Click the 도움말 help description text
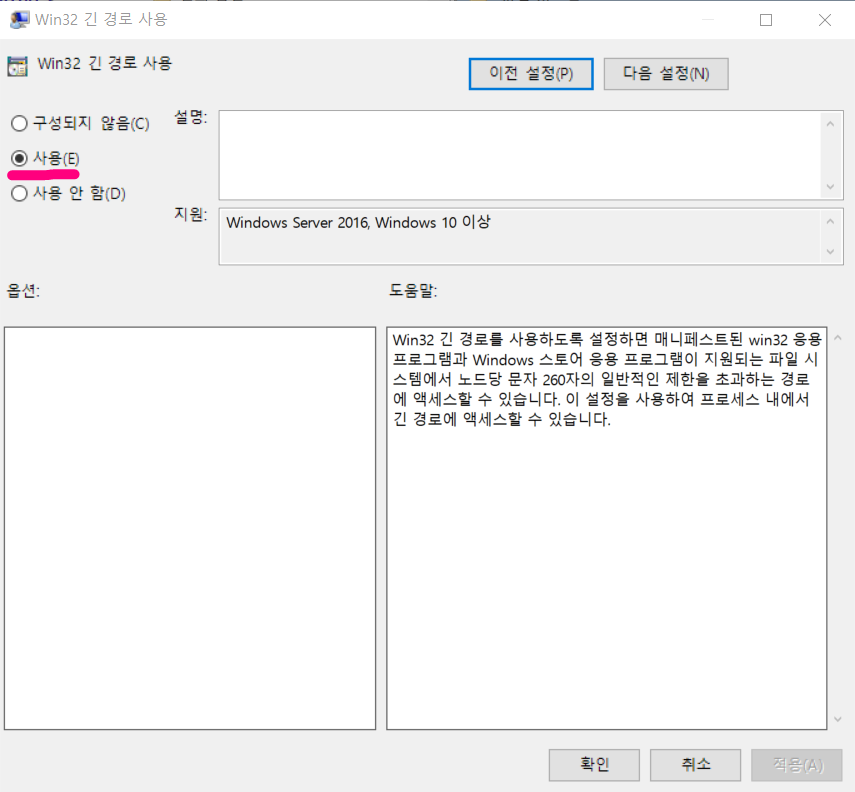Image resolution: width=855 pixels, height=792 pixels. point(607,380)
